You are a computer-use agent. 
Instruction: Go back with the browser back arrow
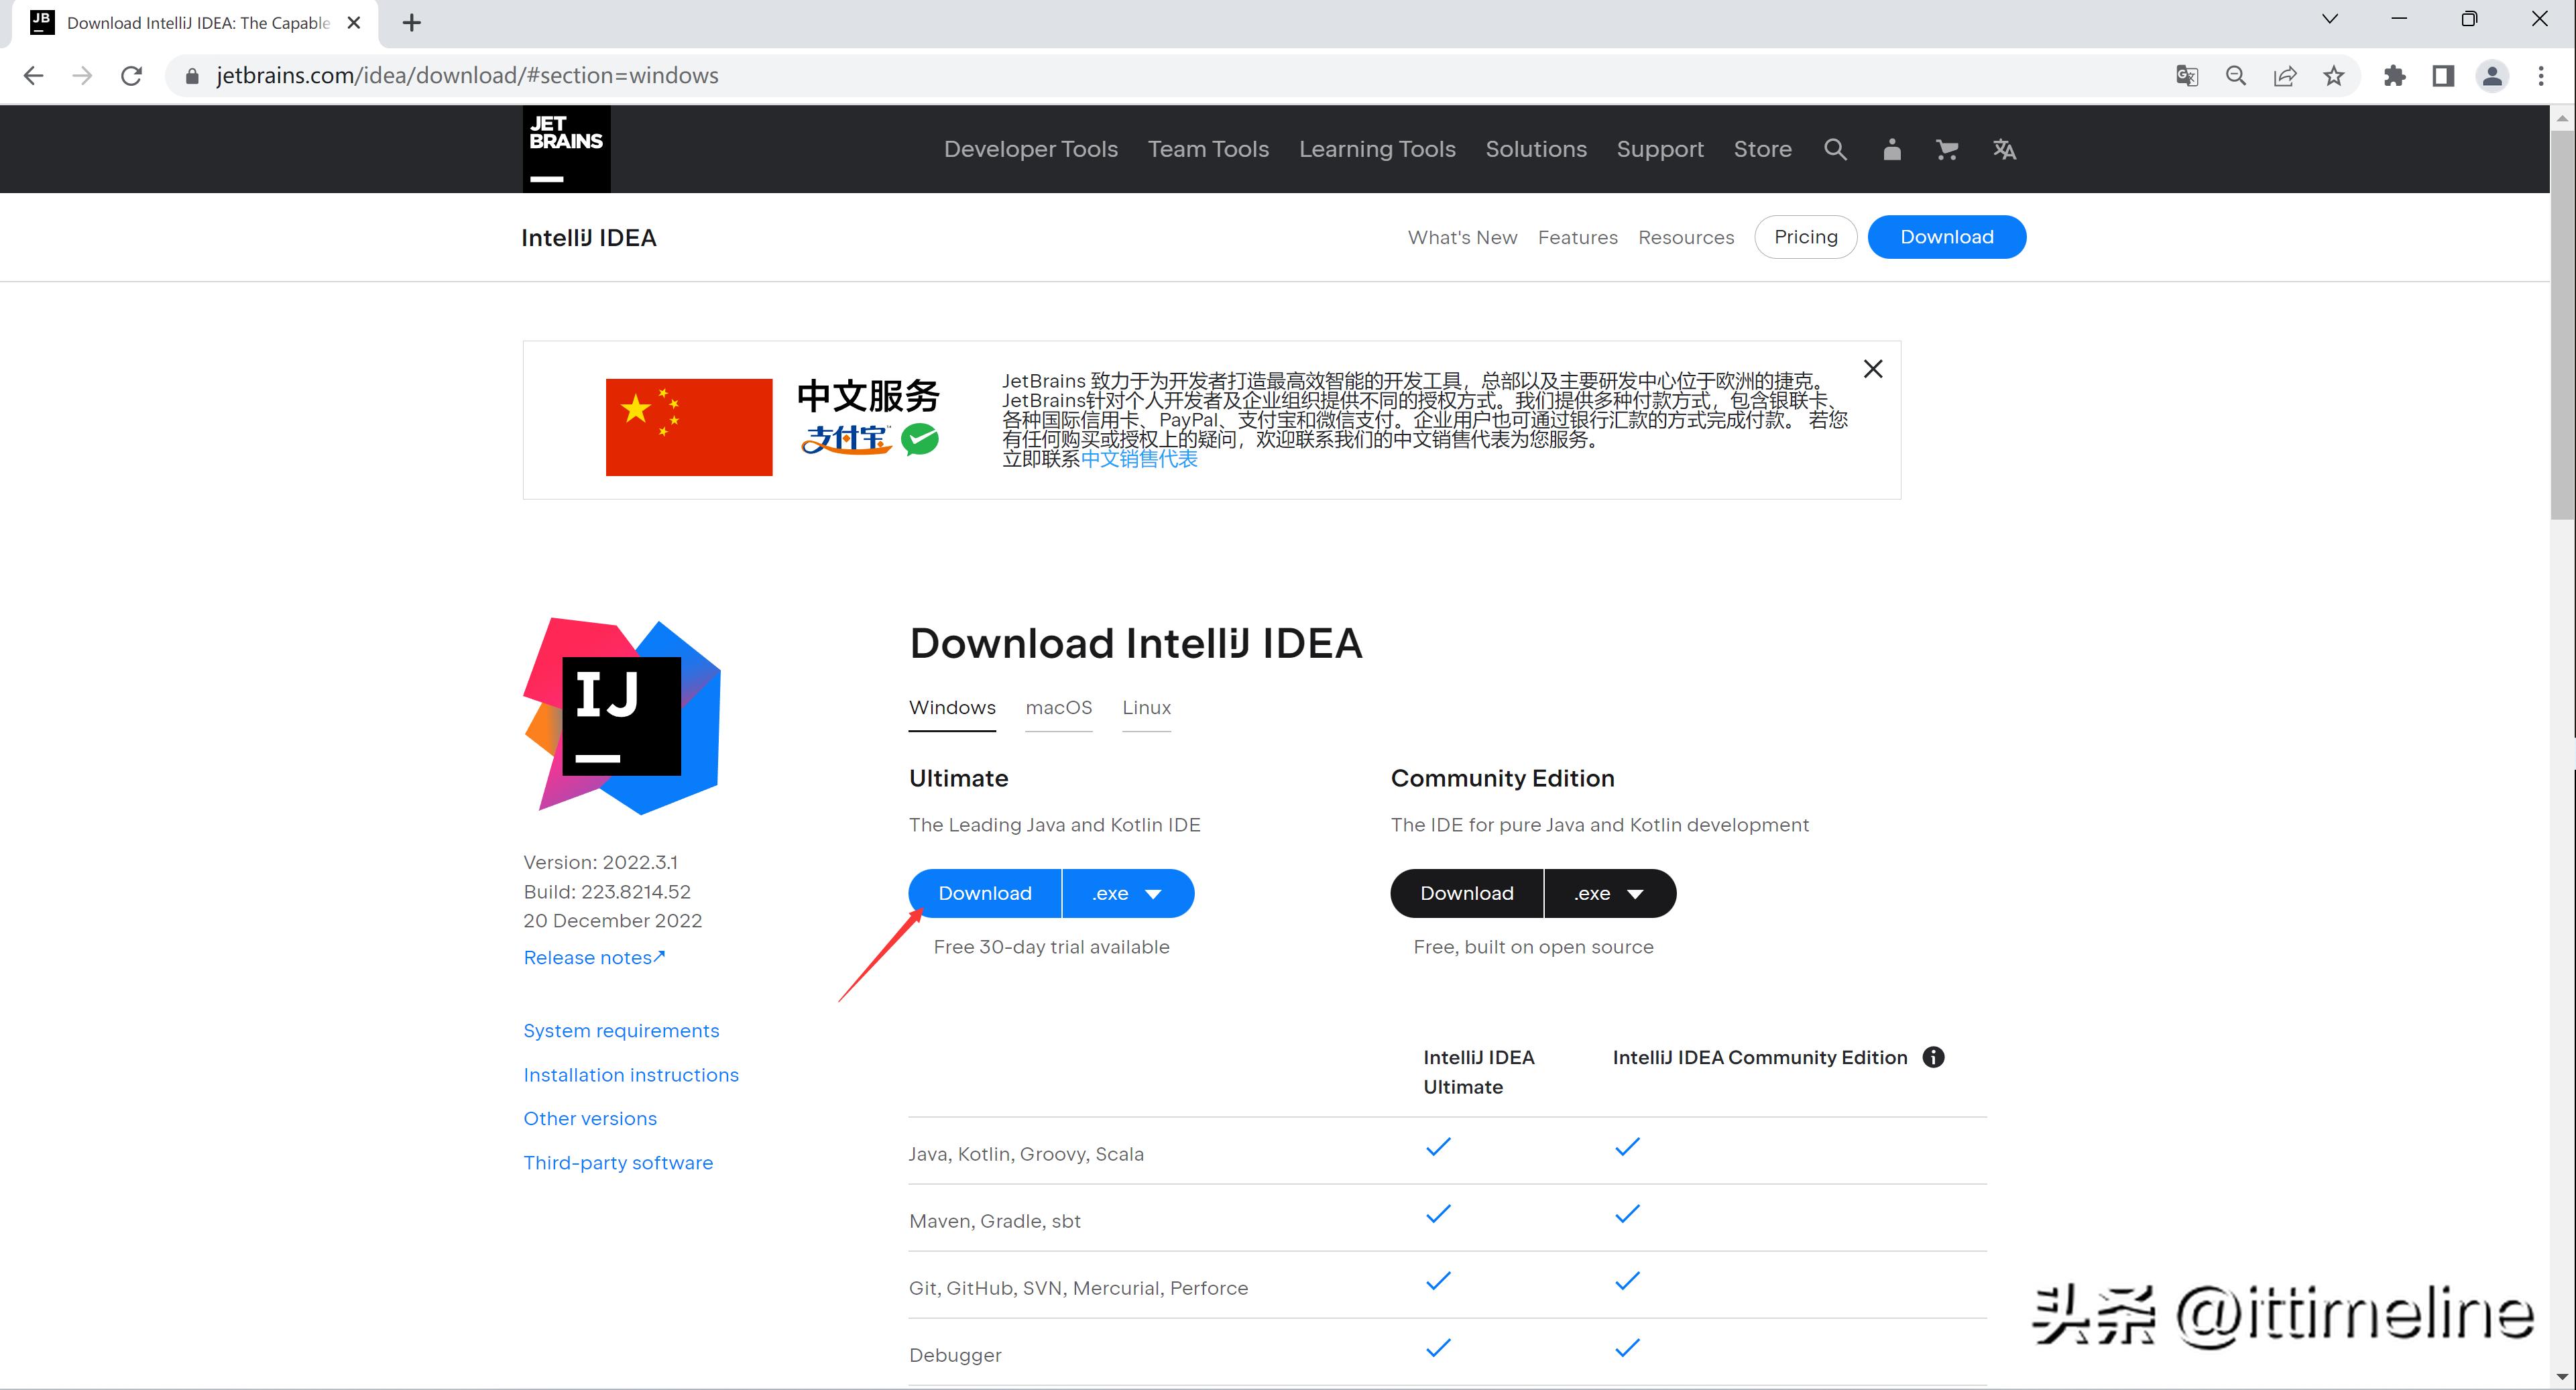coord(33,76)
